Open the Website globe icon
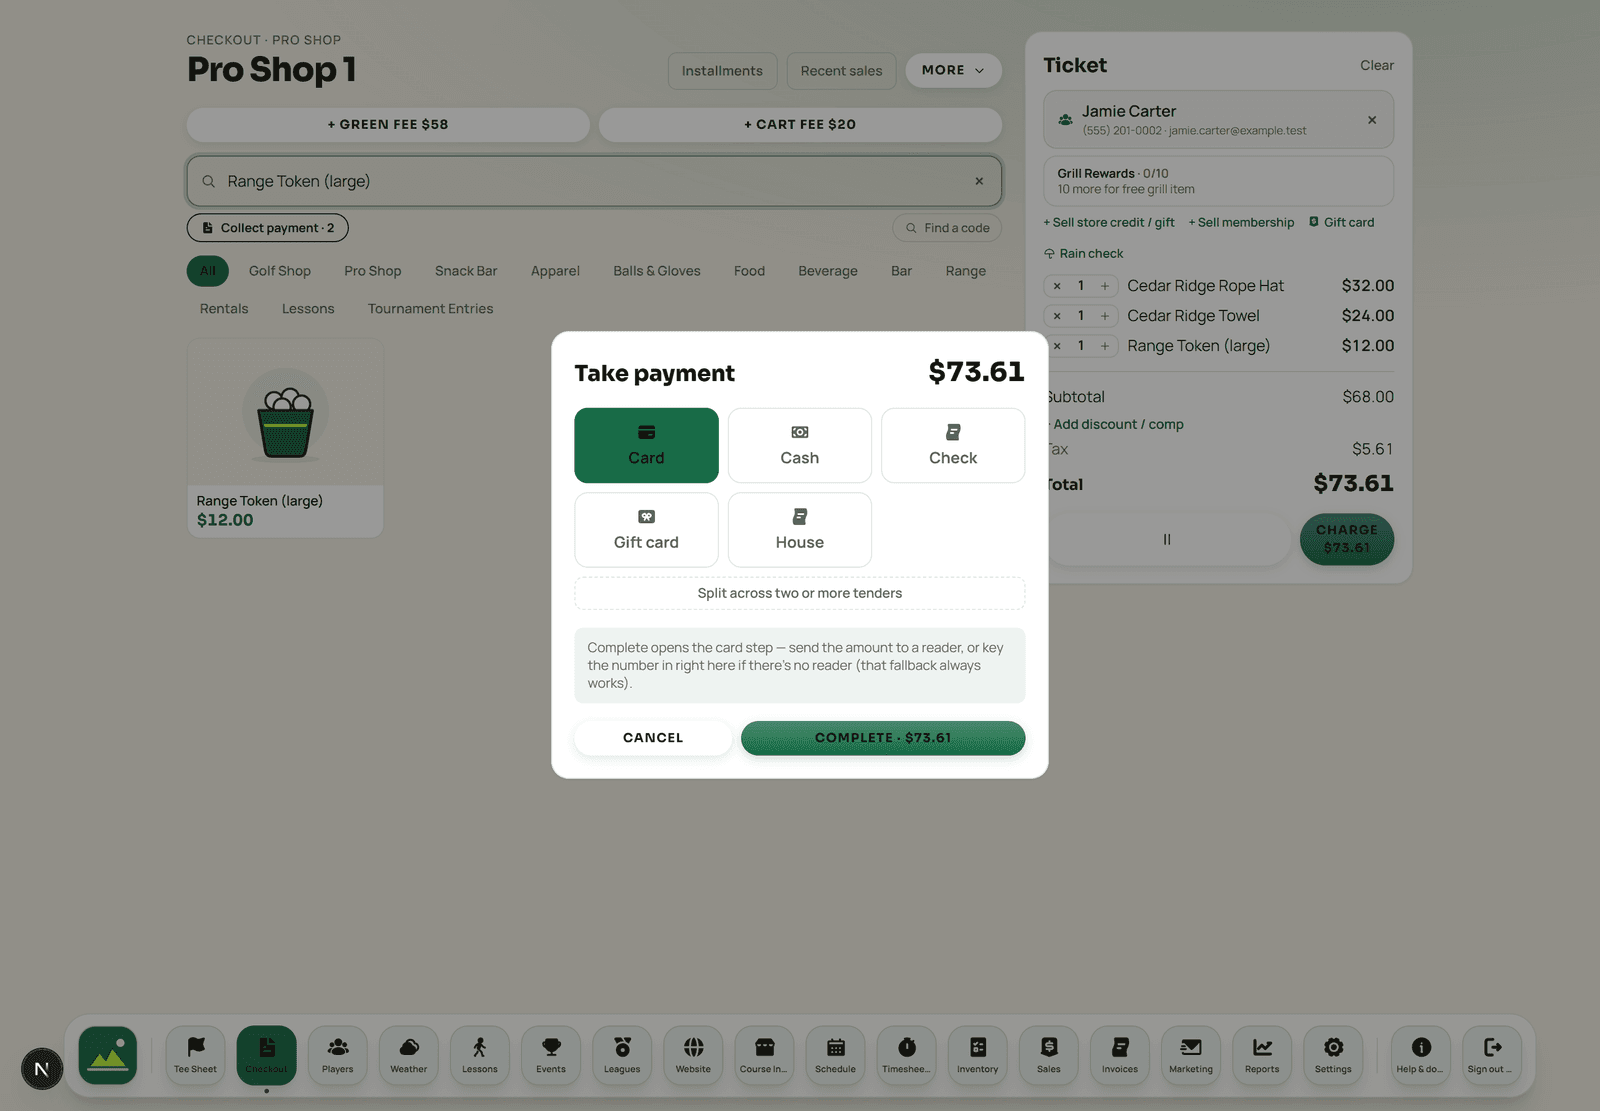 tap(693, 1055)
